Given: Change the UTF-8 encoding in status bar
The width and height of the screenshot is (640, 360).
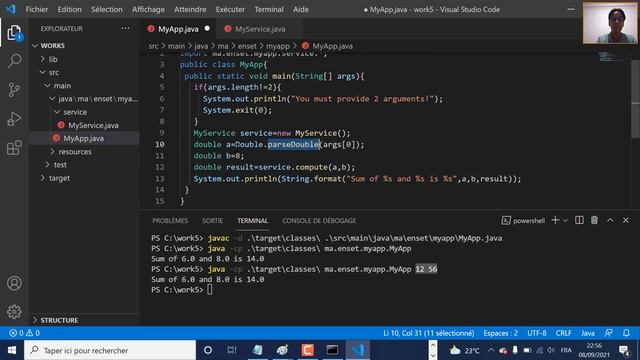Looking at the screenshot, I should tap(537, 333).
